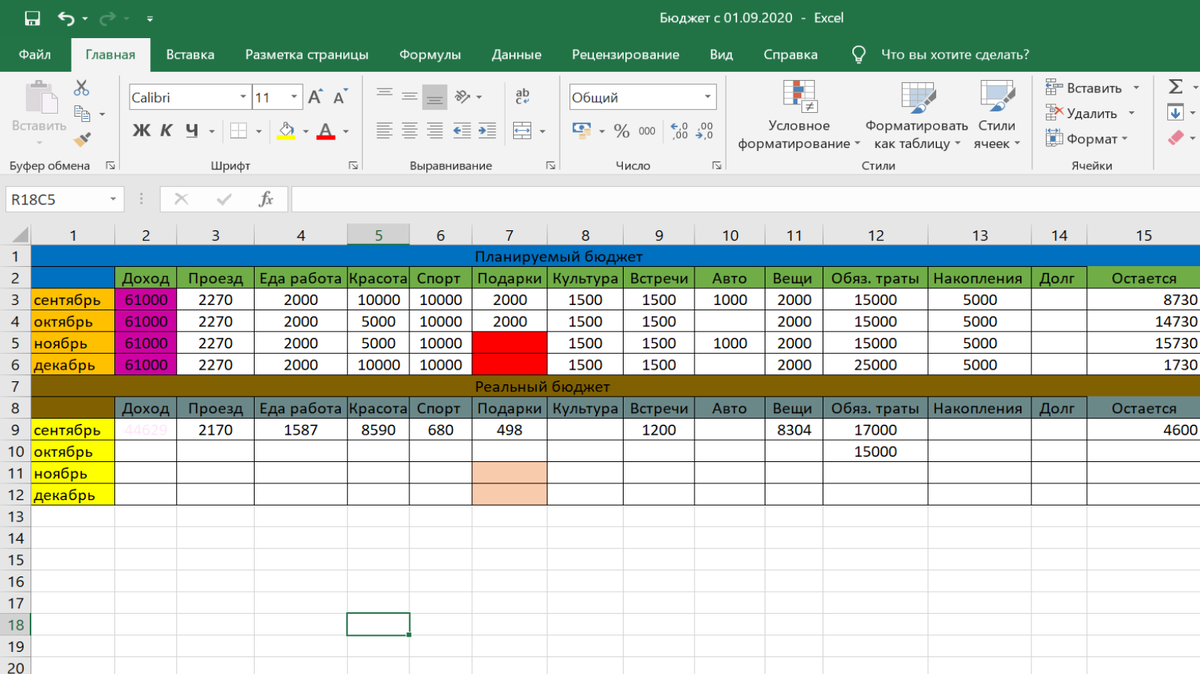Expand the Name Box dropdown arrow
This screenshot has height=674, width=1200.
tap(113, 199)
